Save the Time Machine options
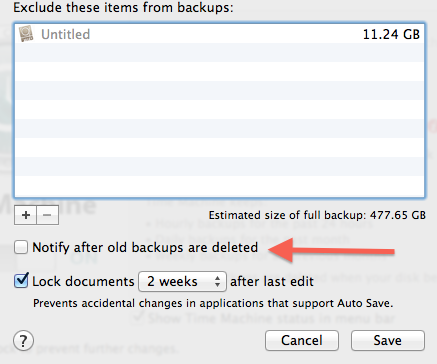The width and height of the screenshot is (437, 364). tap(388, 340)
